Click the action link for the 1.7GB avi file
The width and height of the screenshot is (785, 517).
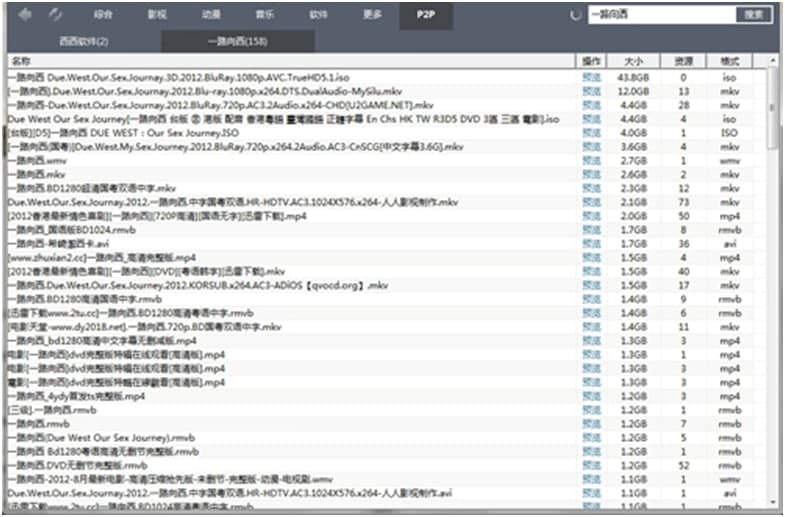click(591, 244)
